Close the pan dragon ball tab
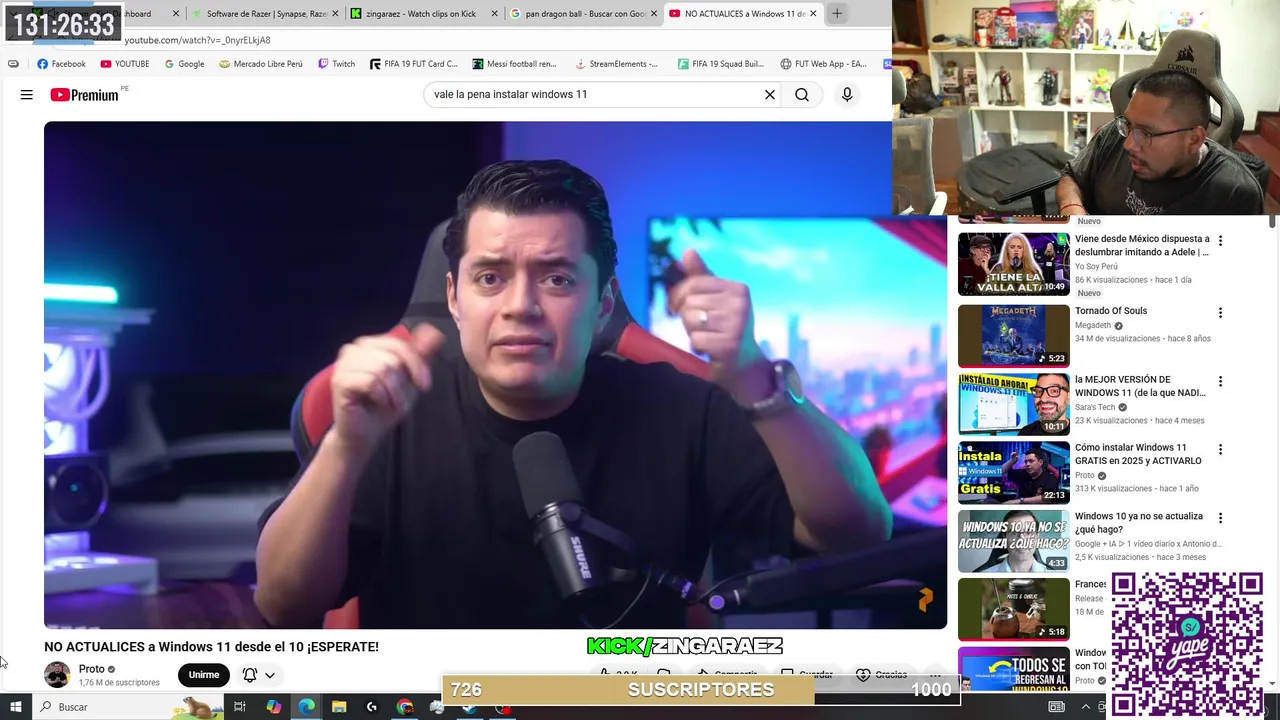Image resolution: width=1280 pixels, height=720 pixels. (x=653, y=14)
